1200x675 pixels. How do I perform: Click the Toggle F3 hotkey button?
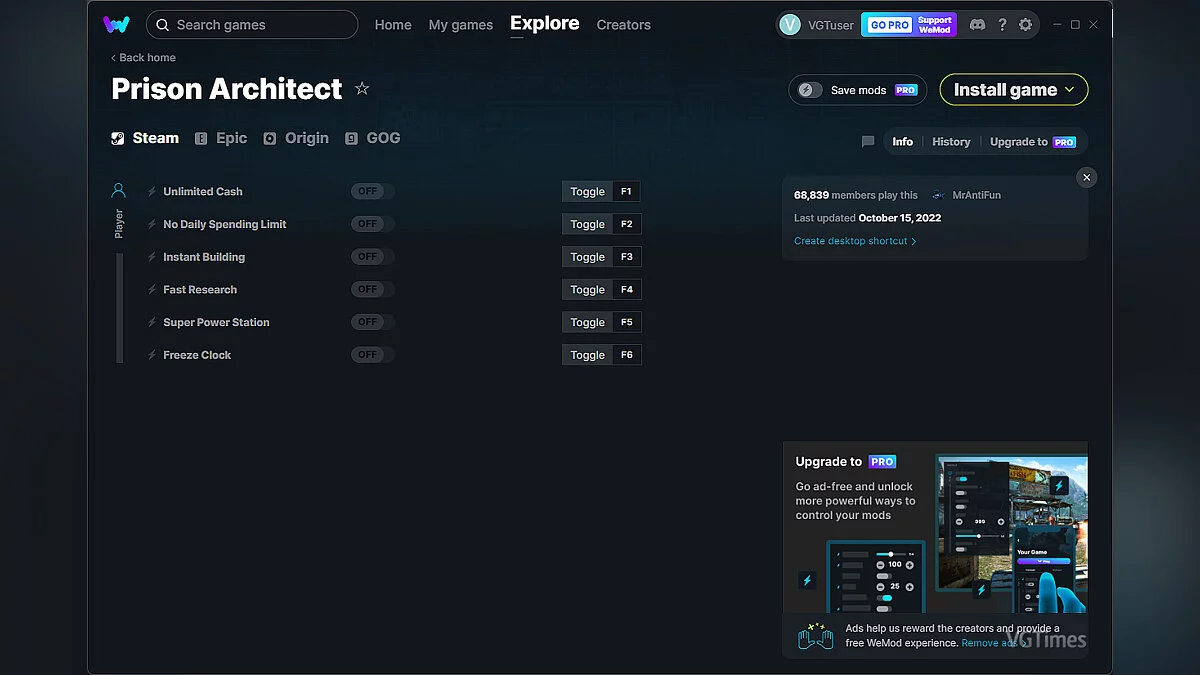[601, 257]
